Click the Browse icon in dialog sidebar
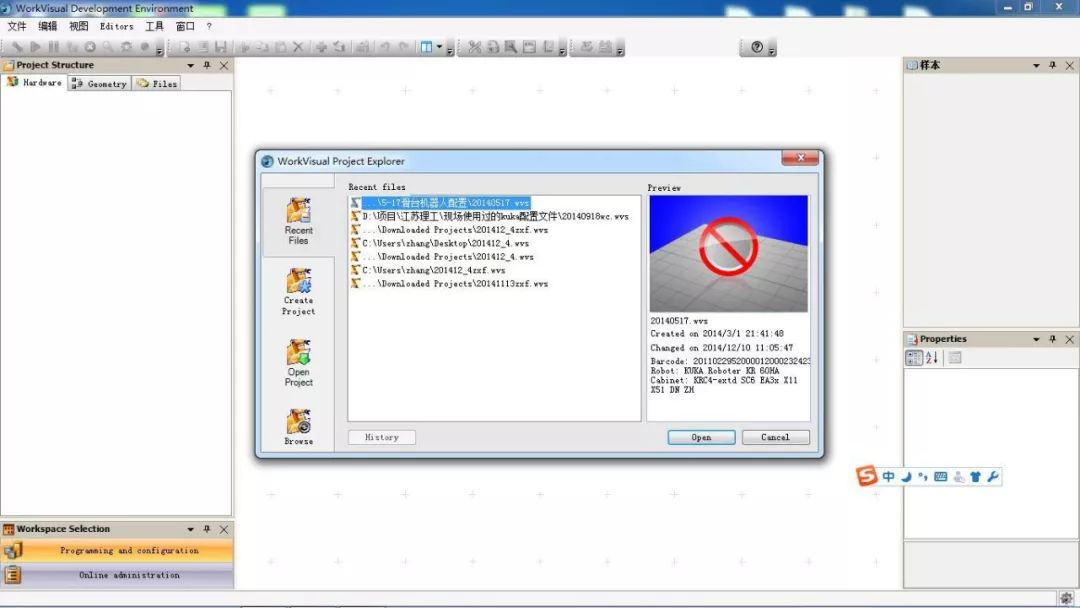This screenshot has height=608, width=1080. click(298, 422)
